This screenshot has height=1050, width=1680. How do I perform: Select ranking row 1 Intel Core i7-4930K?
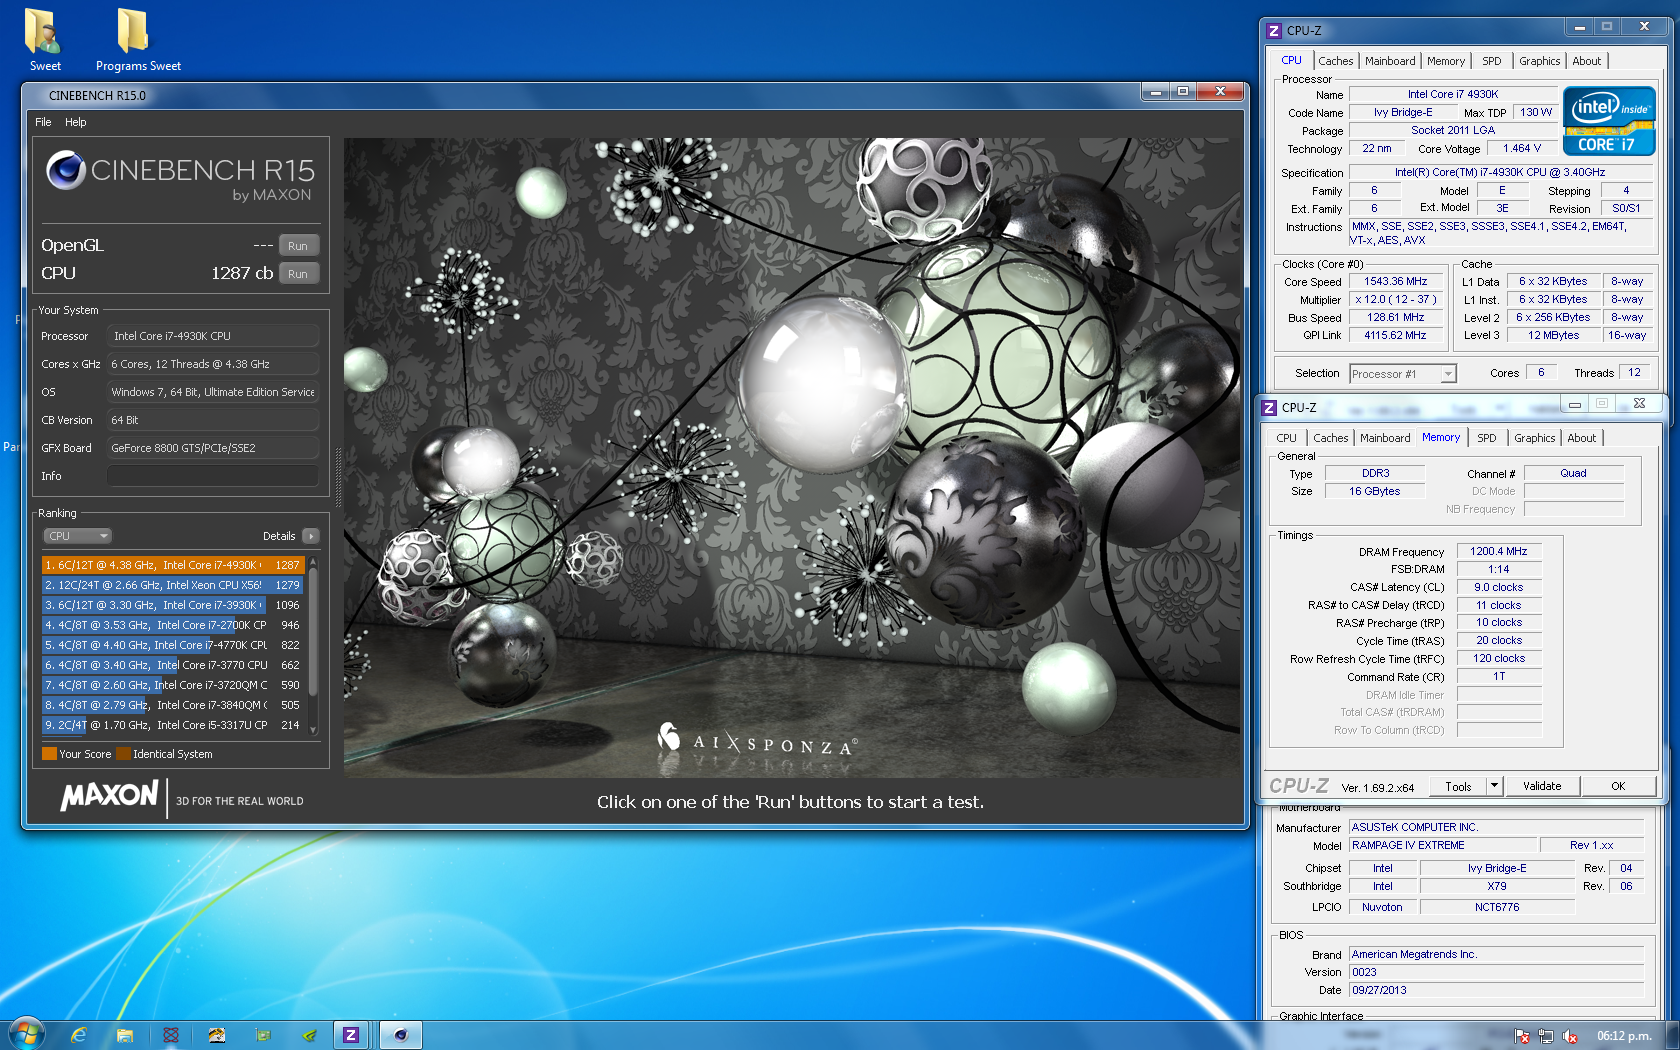[x=172, y=565]
